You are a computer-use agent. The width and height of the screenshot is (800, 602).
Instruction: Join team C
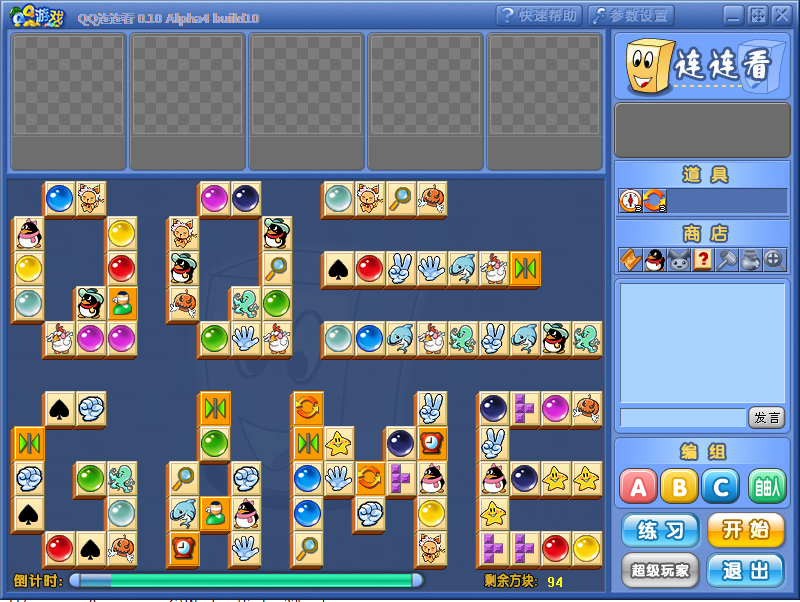720,487
